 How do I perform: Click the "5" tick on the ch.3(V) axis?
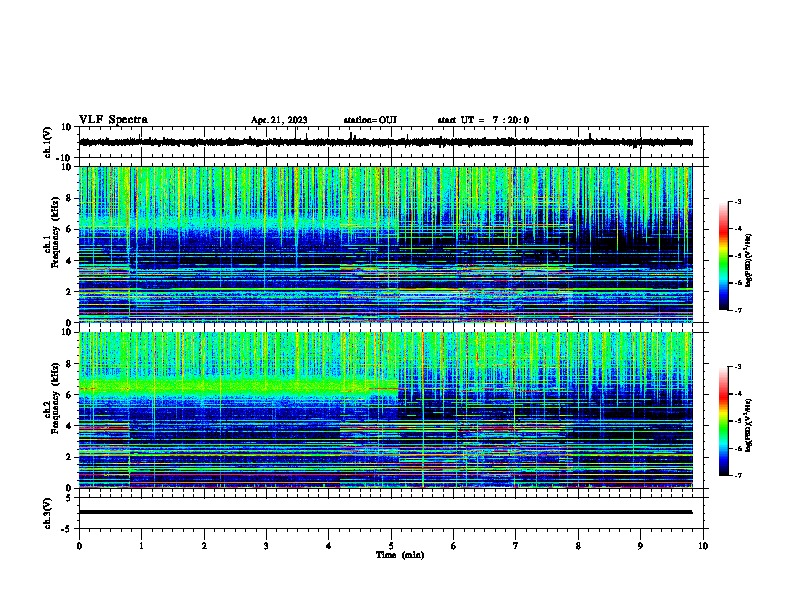(69, 497)
